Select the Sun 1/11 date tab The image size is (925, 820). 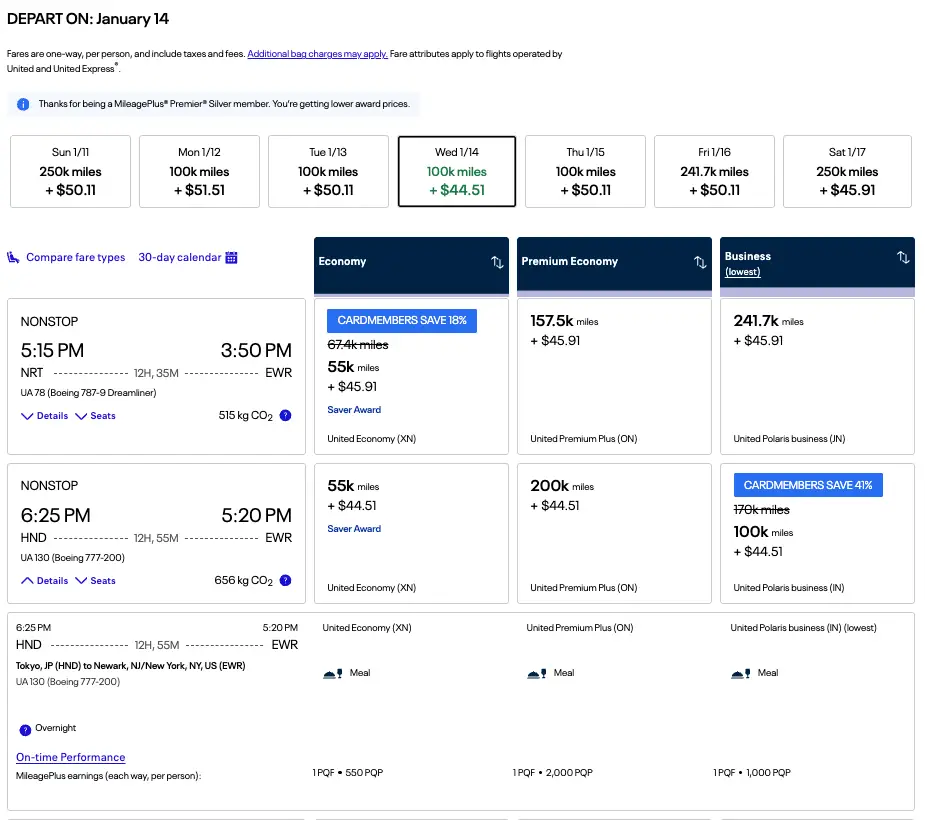pos(70,172)
